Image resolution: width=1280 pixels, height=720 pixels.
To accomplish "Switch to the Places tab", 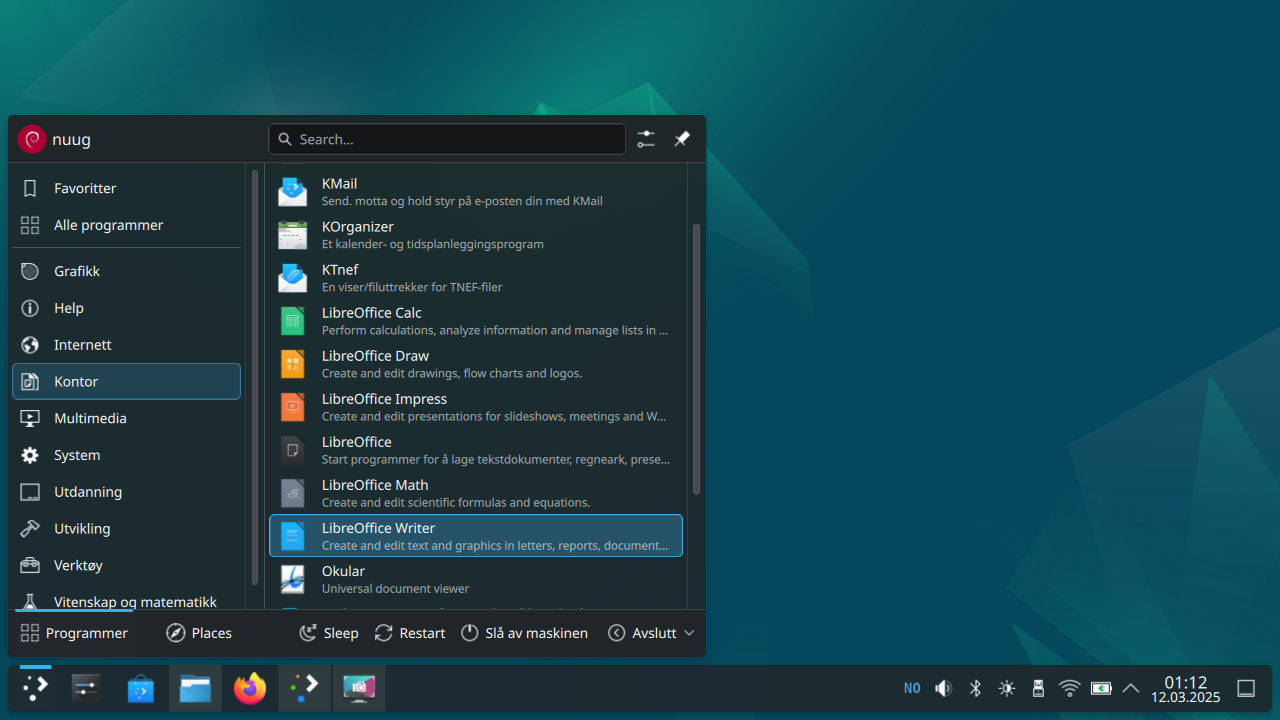I will point(199,633).
